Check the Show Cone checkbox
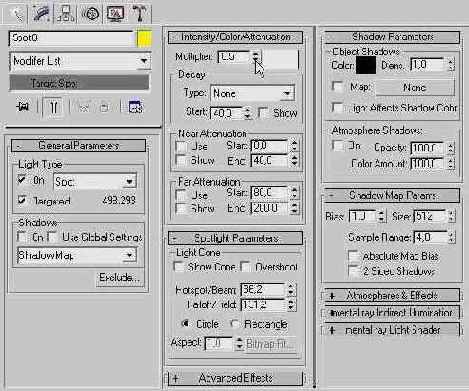469x391 pixels. (178, 267)
